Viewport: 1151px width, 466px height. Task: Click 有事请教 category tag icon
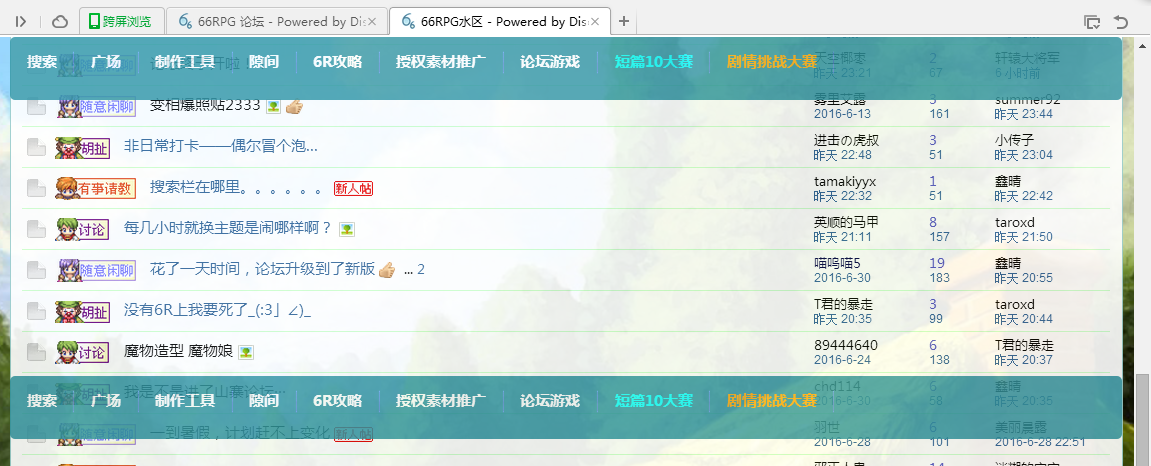pyautogui.click(x=96, y=189)
